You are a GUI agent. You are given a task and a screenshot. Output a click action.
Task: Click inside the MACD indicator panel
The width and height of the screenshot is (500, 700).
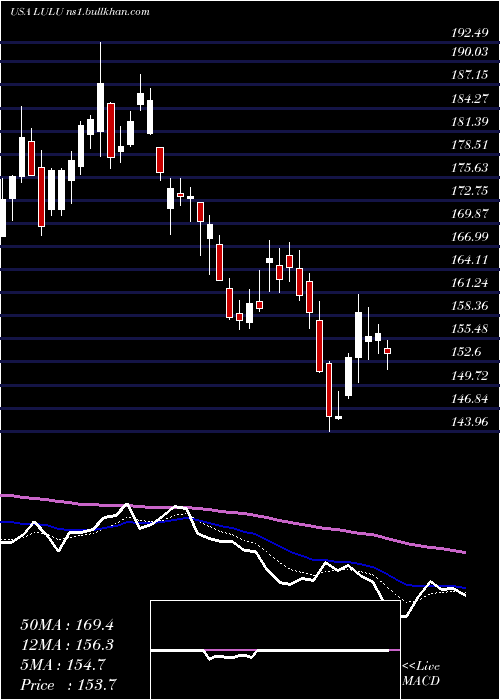click(275, 650)
